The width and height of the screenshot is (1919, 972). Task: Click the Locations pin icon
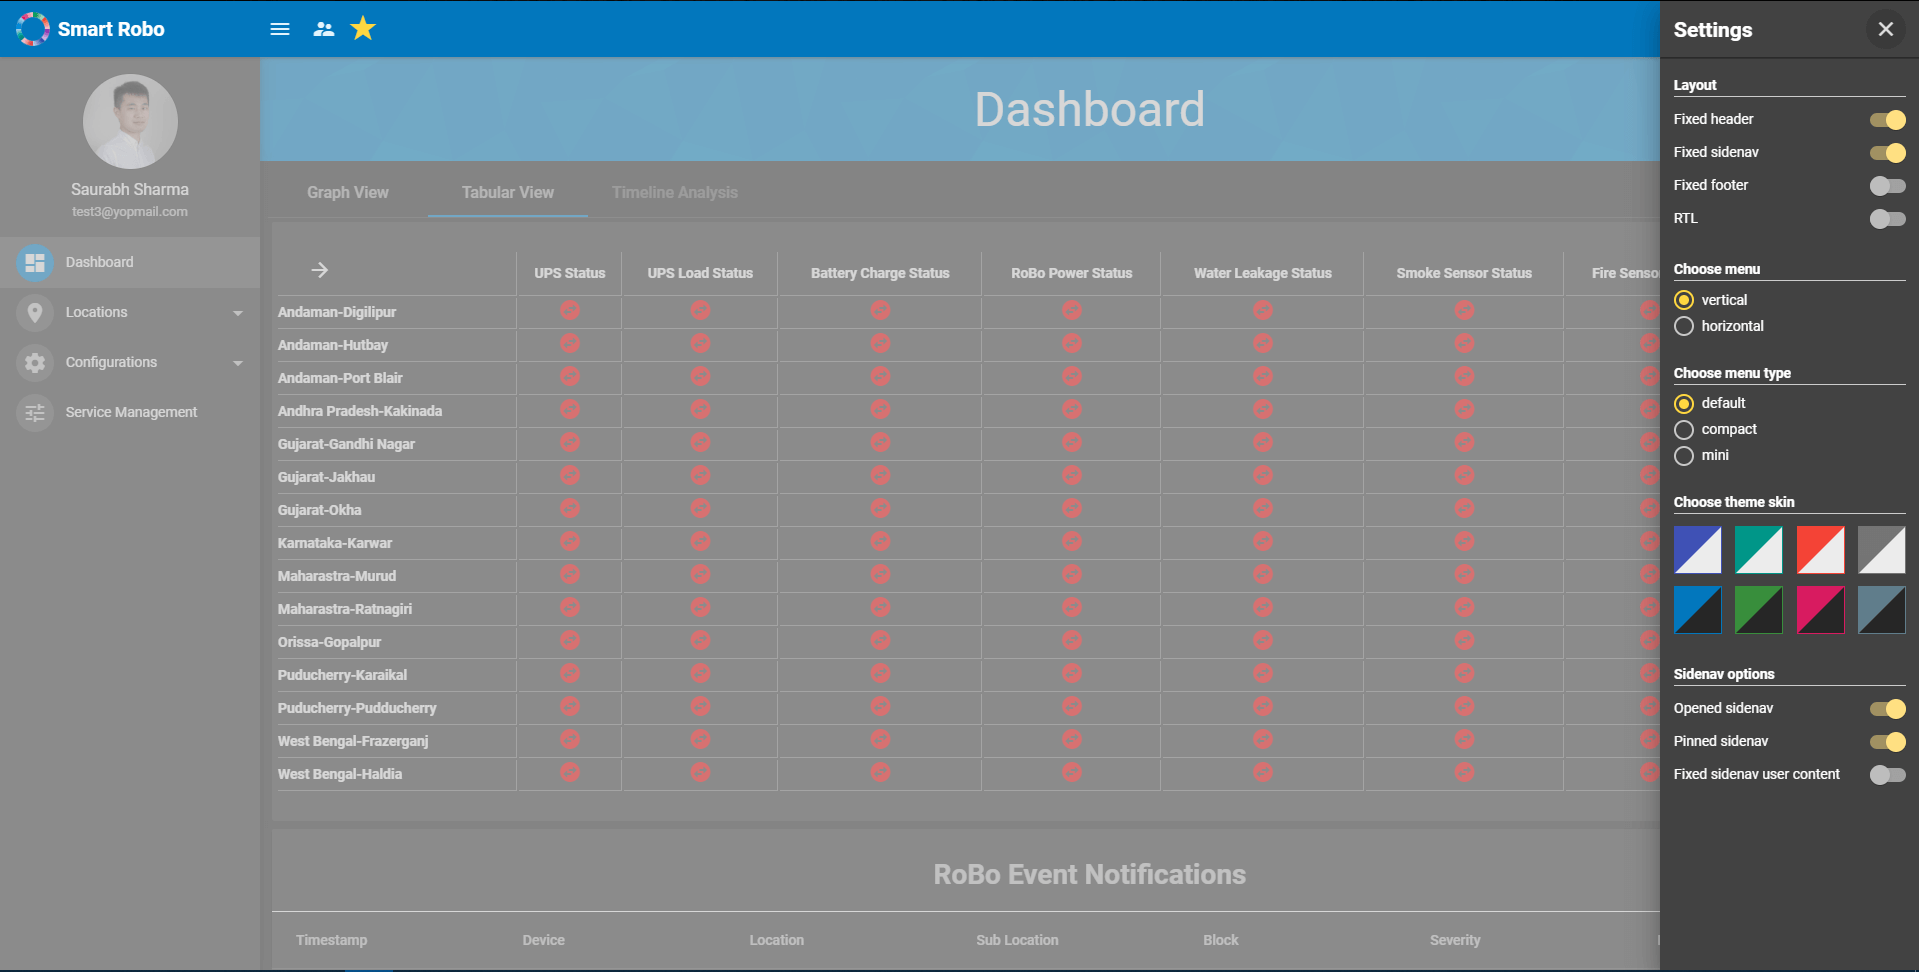(x=35, y=312)
